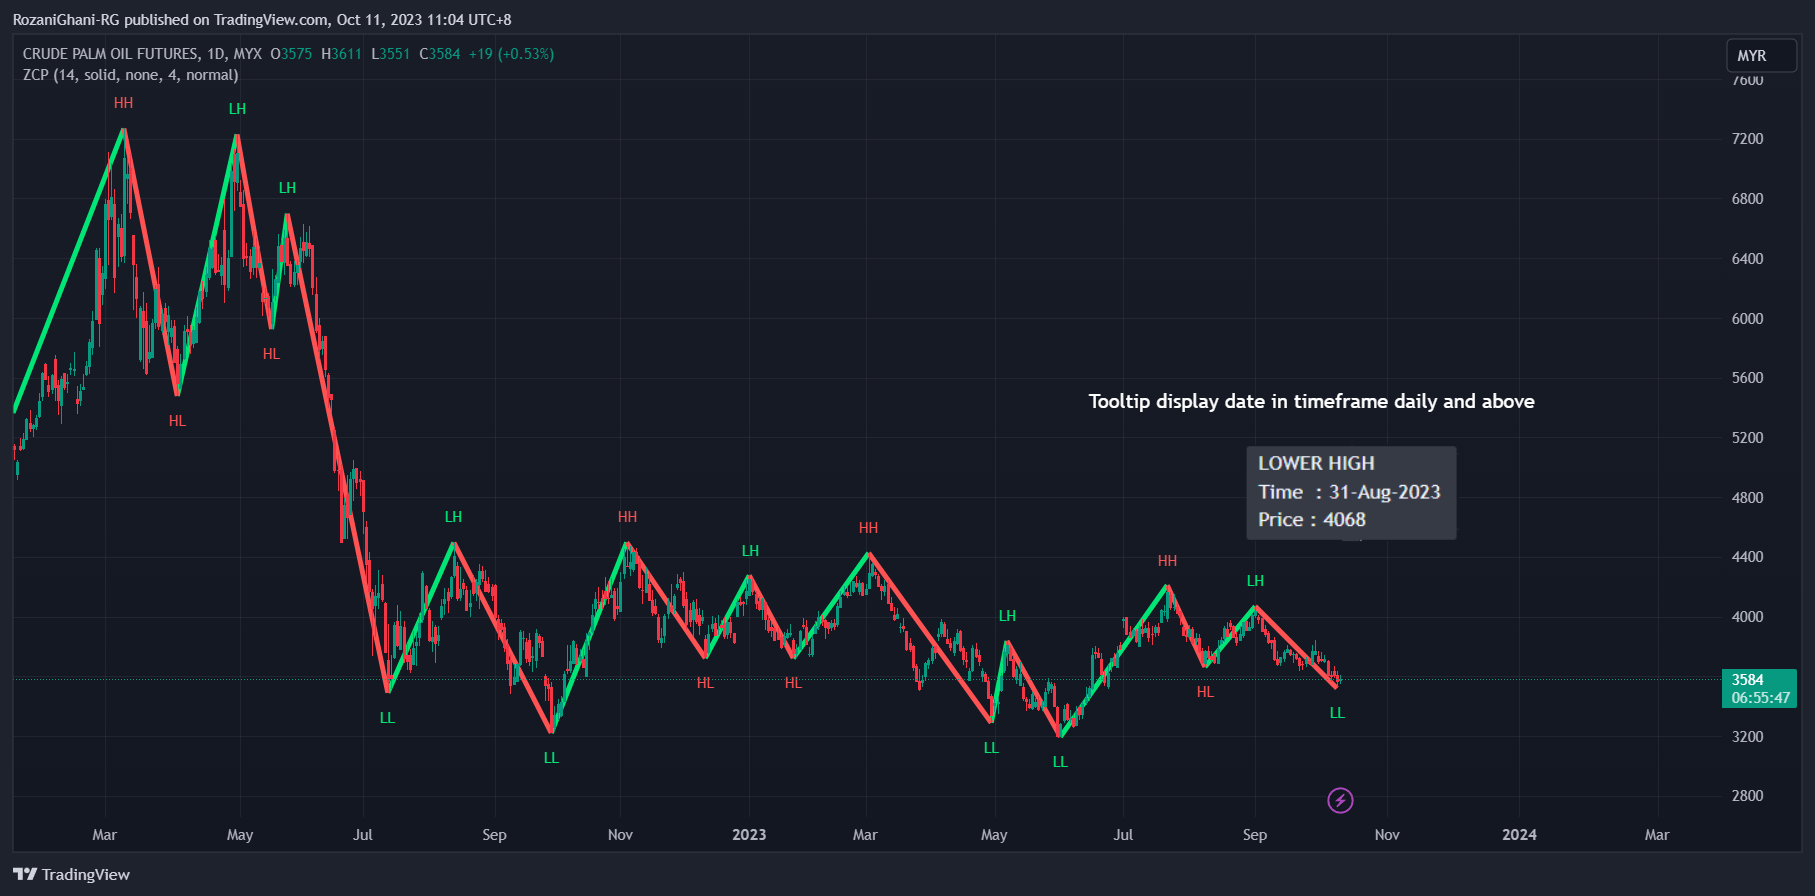
Task: Open the MYR currency selector
Action: (1761, 56)
